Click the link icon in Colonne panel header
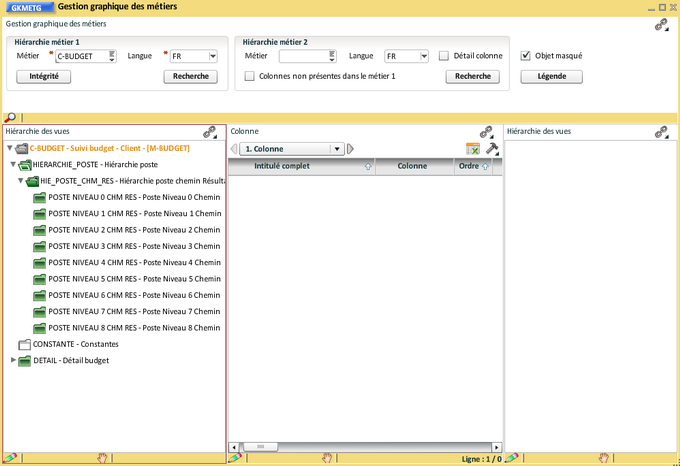Viewport: 680px width, 466px height. pyautogui.click(x=486, y=132)
